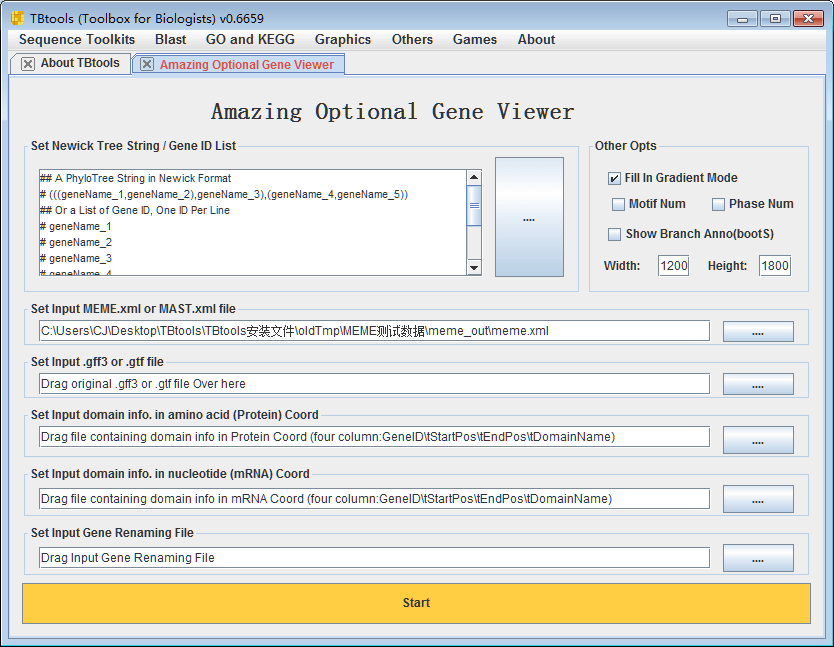The image size is (834, 647).
Task: Click the yellow Start button
Action: tap(416, 603)
